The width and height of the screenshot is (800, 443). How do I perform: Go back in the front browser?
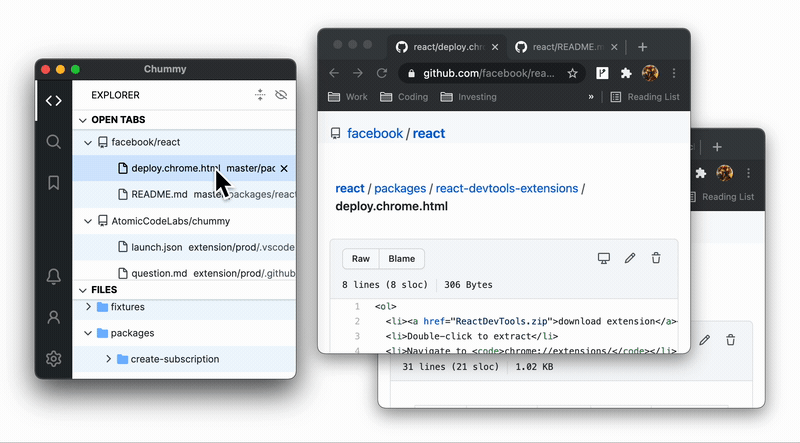[x=334, y=73]
